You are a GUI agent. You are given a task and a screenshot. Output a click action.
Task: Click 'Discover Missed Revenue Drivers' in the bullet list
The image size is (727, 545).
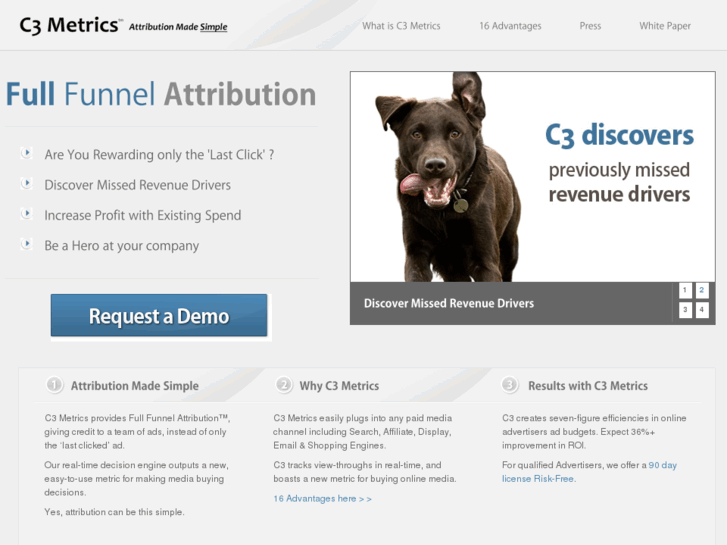click(138, 185)
